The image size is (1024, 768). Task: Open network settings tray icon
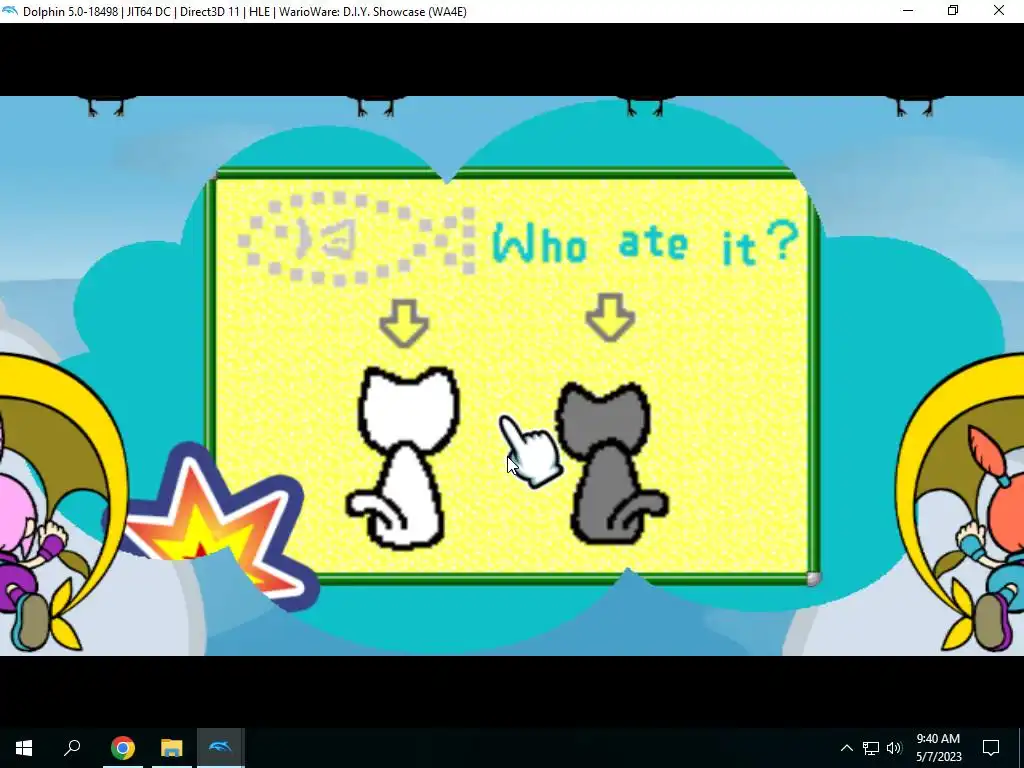[871, 748]
